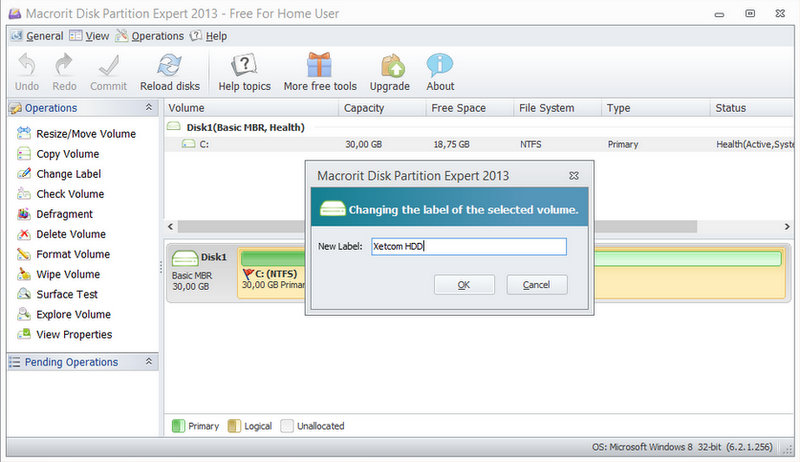800x462 pixels.
Task: Open Help topics from the toolbar
Action: 244,65
